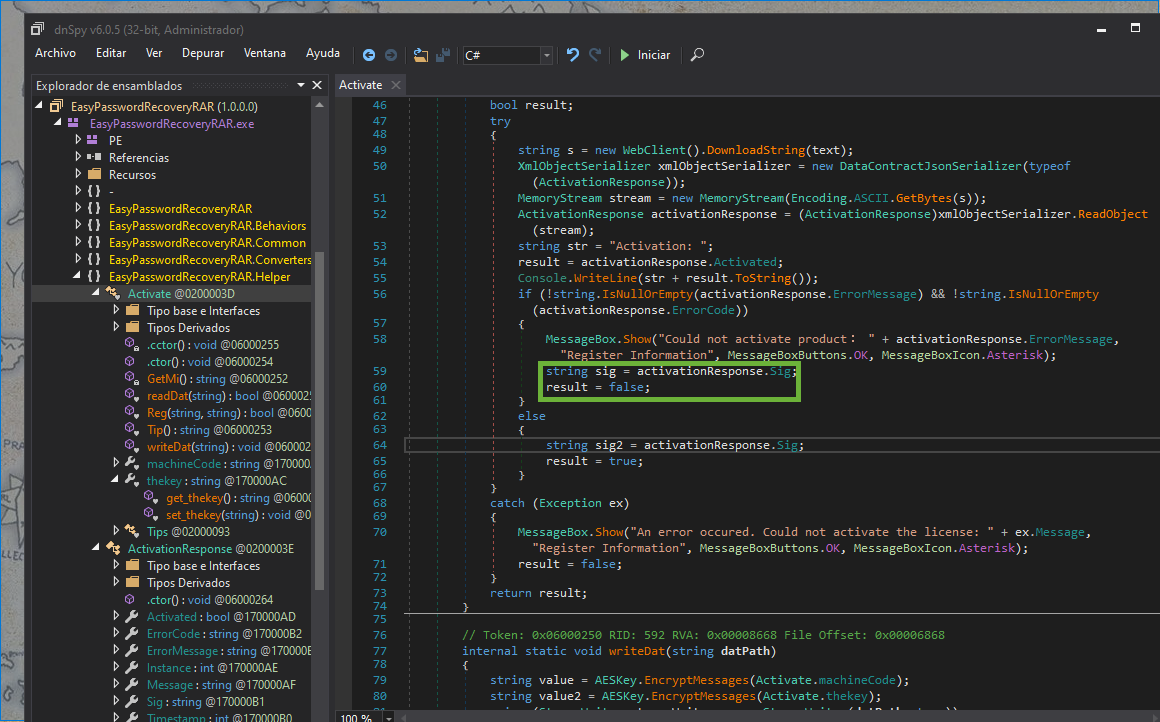1160x722 pixels.
Task: Click the EasyPasswordRecoveryRAR assembly icon
Action: (56, 107)
